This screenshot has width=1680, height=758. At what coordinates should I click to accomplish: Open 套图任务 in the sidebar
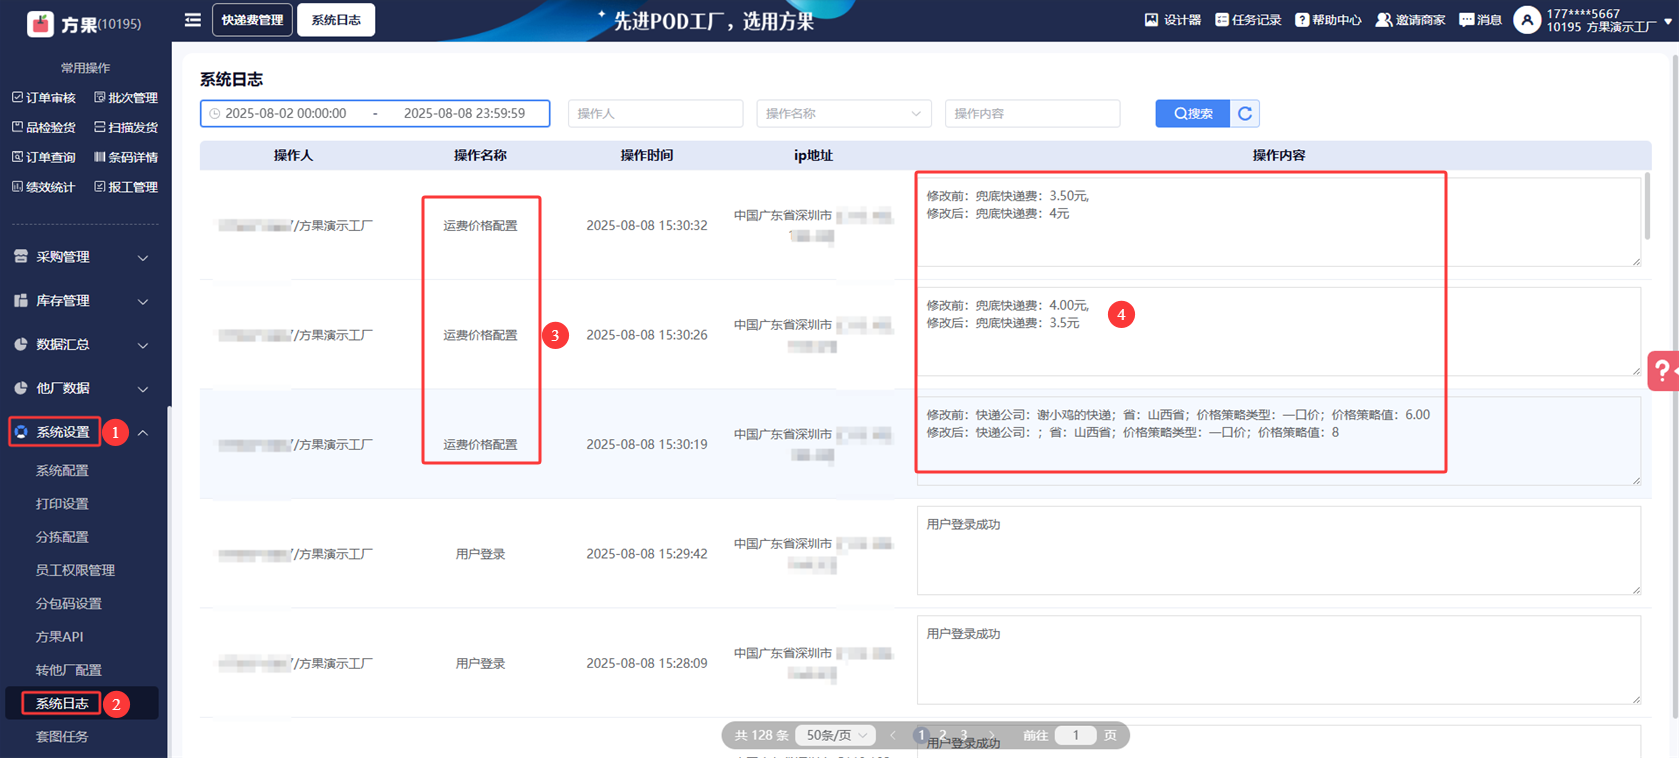62,737
